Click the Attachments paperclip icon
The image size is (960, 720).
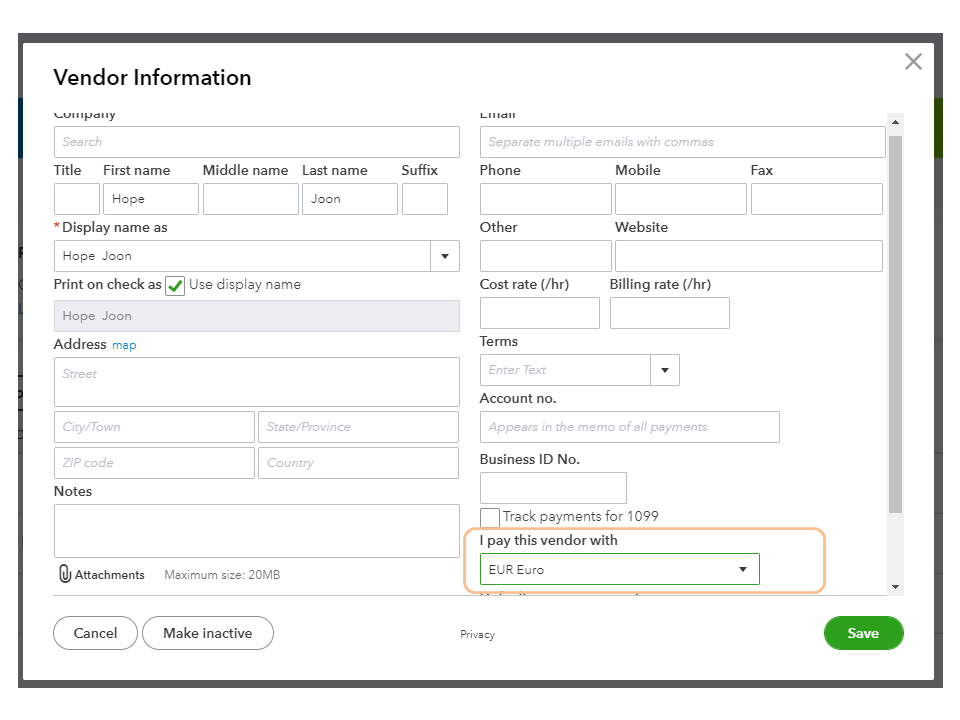click(64, 574)
